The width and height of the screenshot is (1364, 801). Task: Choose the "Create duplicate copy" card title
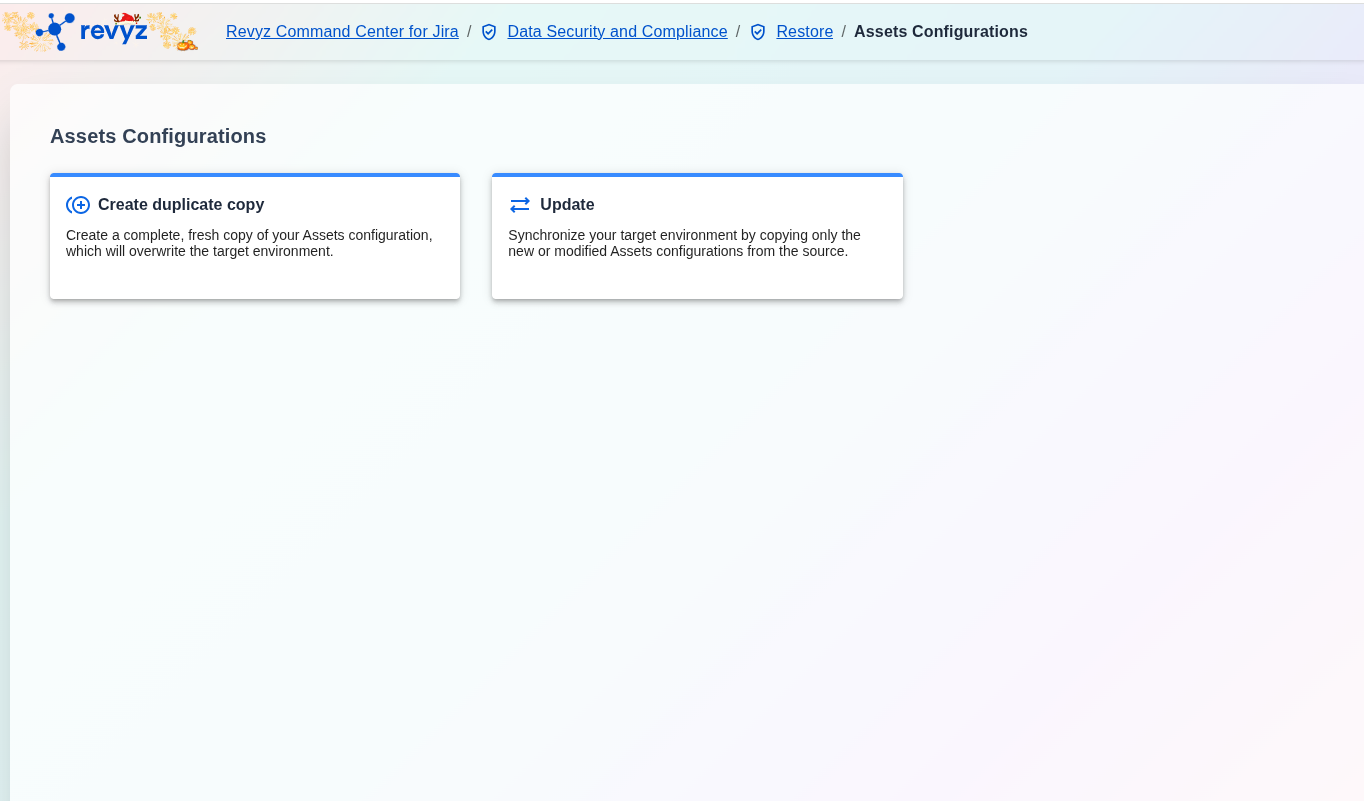tap(181, 205)
